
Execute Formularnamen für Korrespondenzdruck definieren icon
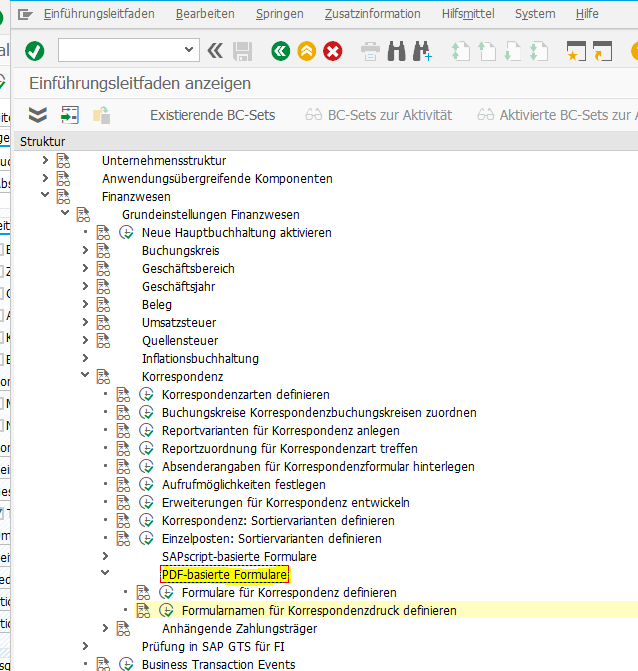tap(166, 610)
